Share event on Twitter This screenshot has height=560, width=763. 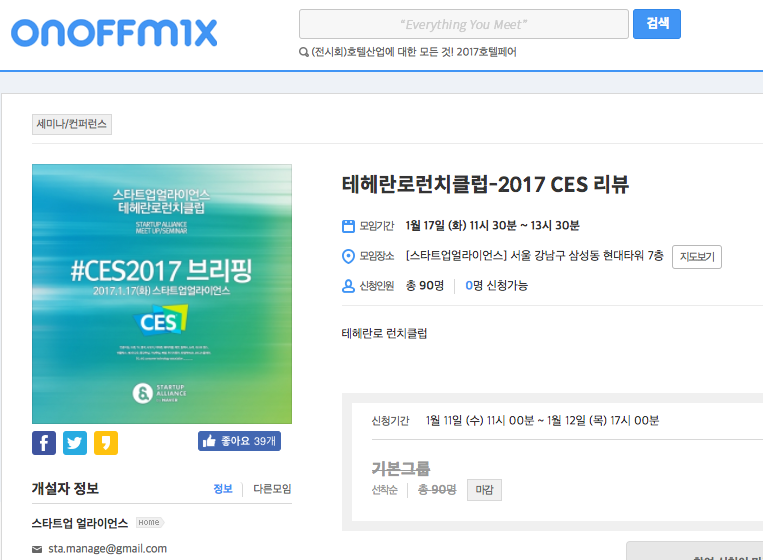(x=75, y=442)
